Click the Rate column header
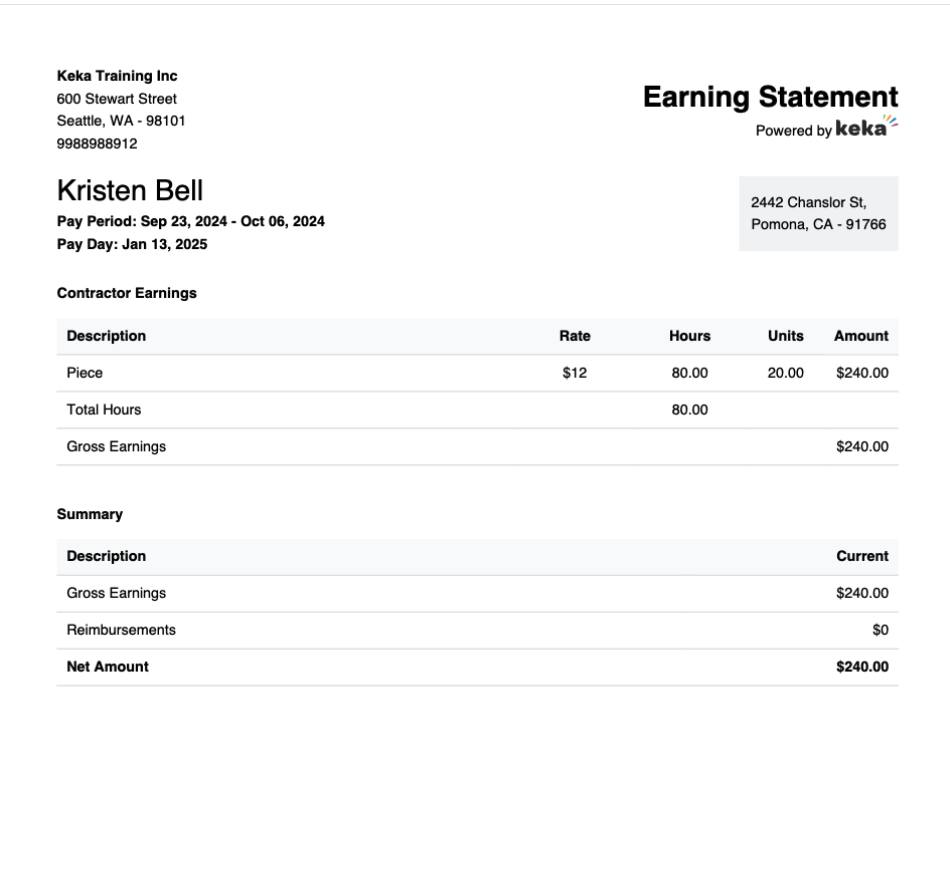 click(575, 336)
